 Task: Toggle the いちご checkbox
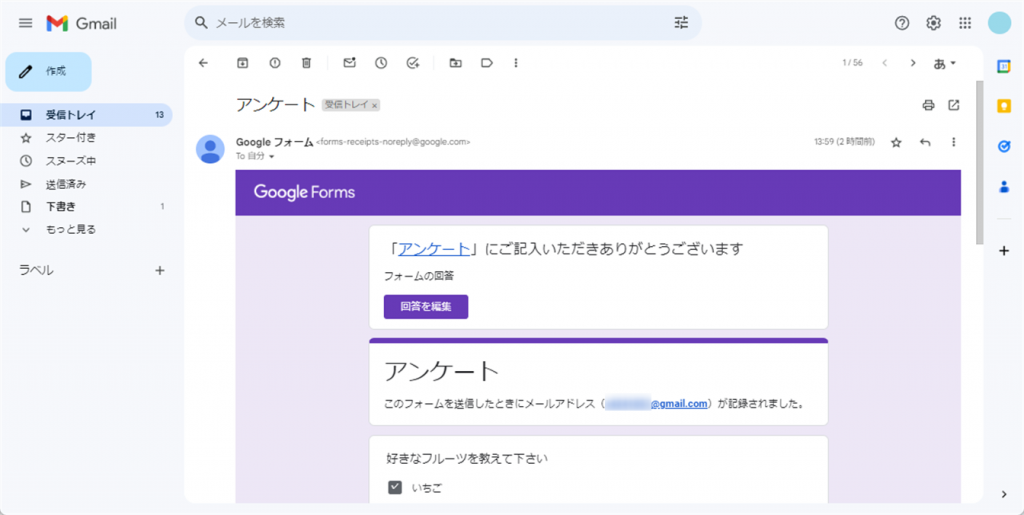(395, 488)
